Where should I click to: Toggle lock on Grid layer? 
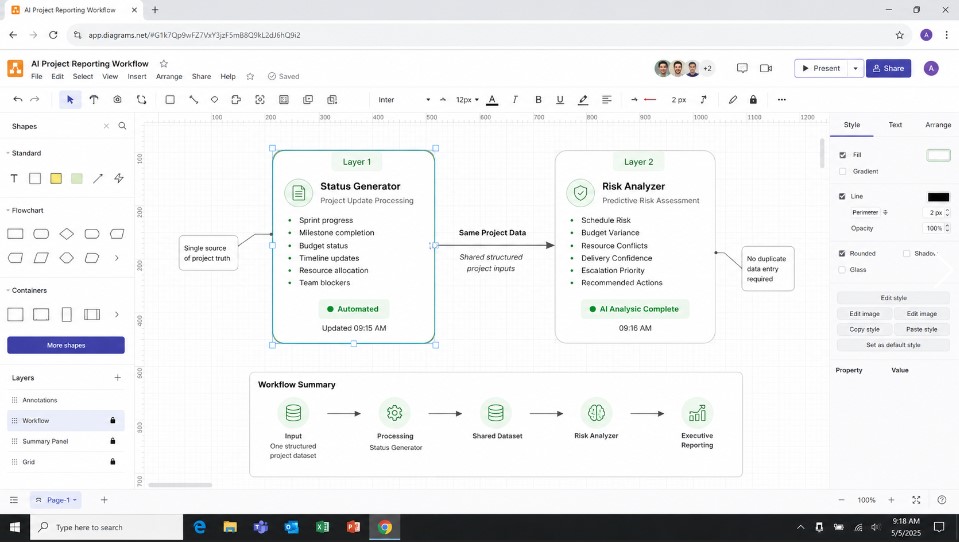113,462
